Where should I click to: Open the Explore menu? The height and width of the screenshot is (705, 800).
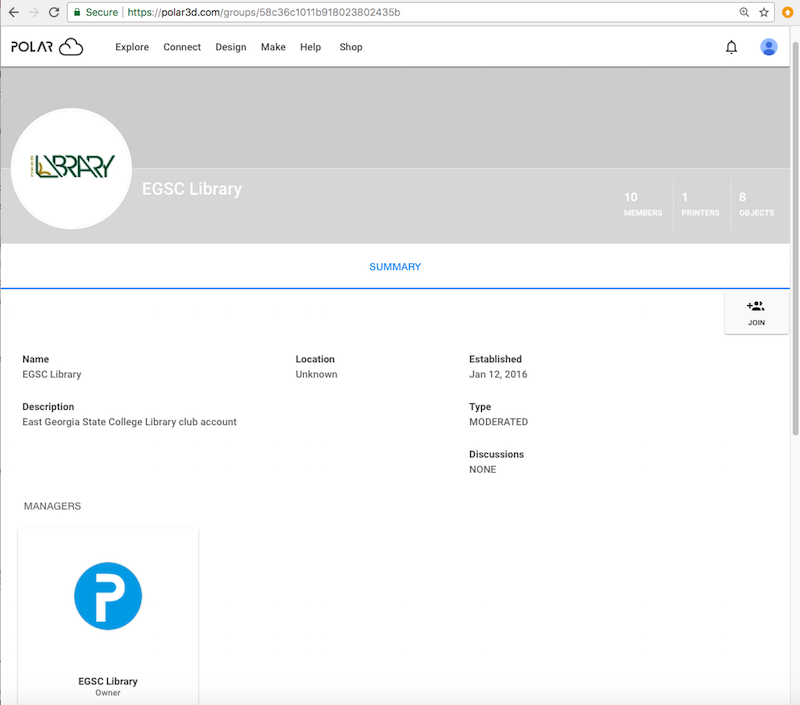132,47
